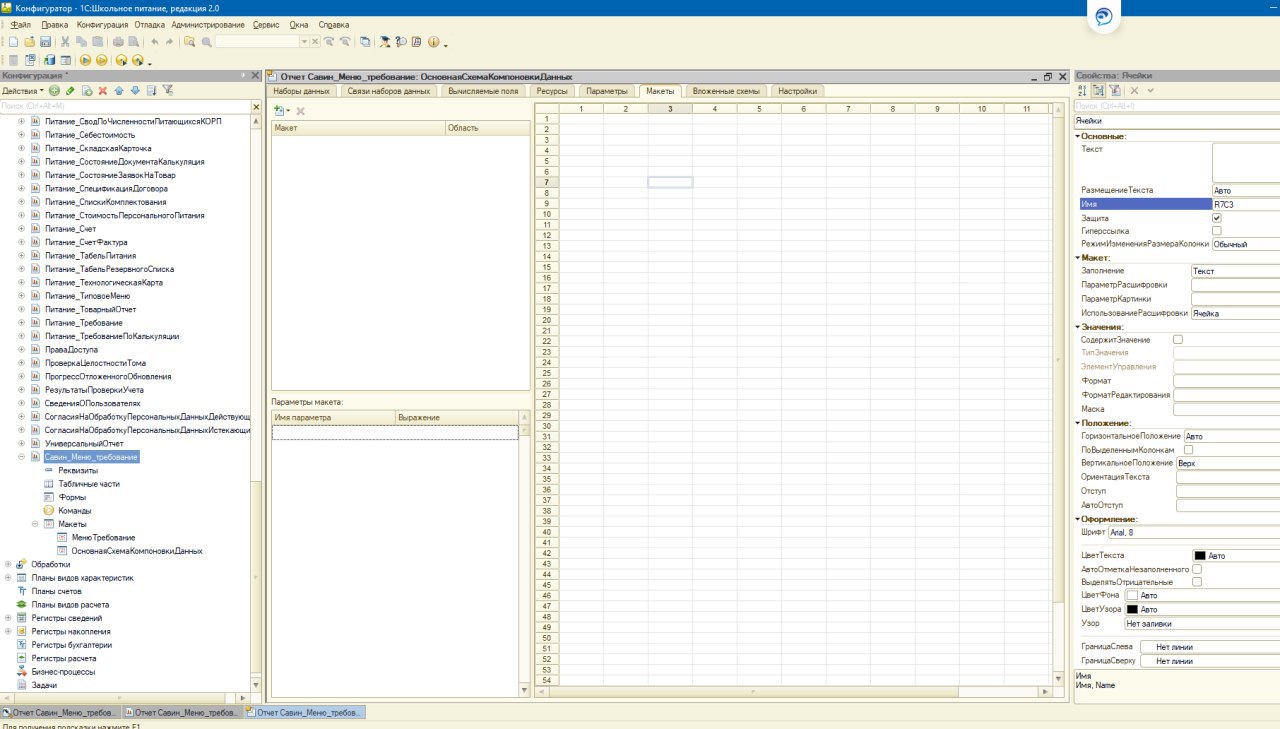This screenshot has width=1280, height=729.
Task: Click the Add template icon above Макет list
Action: pyautogui.click(x=279, y=110)
